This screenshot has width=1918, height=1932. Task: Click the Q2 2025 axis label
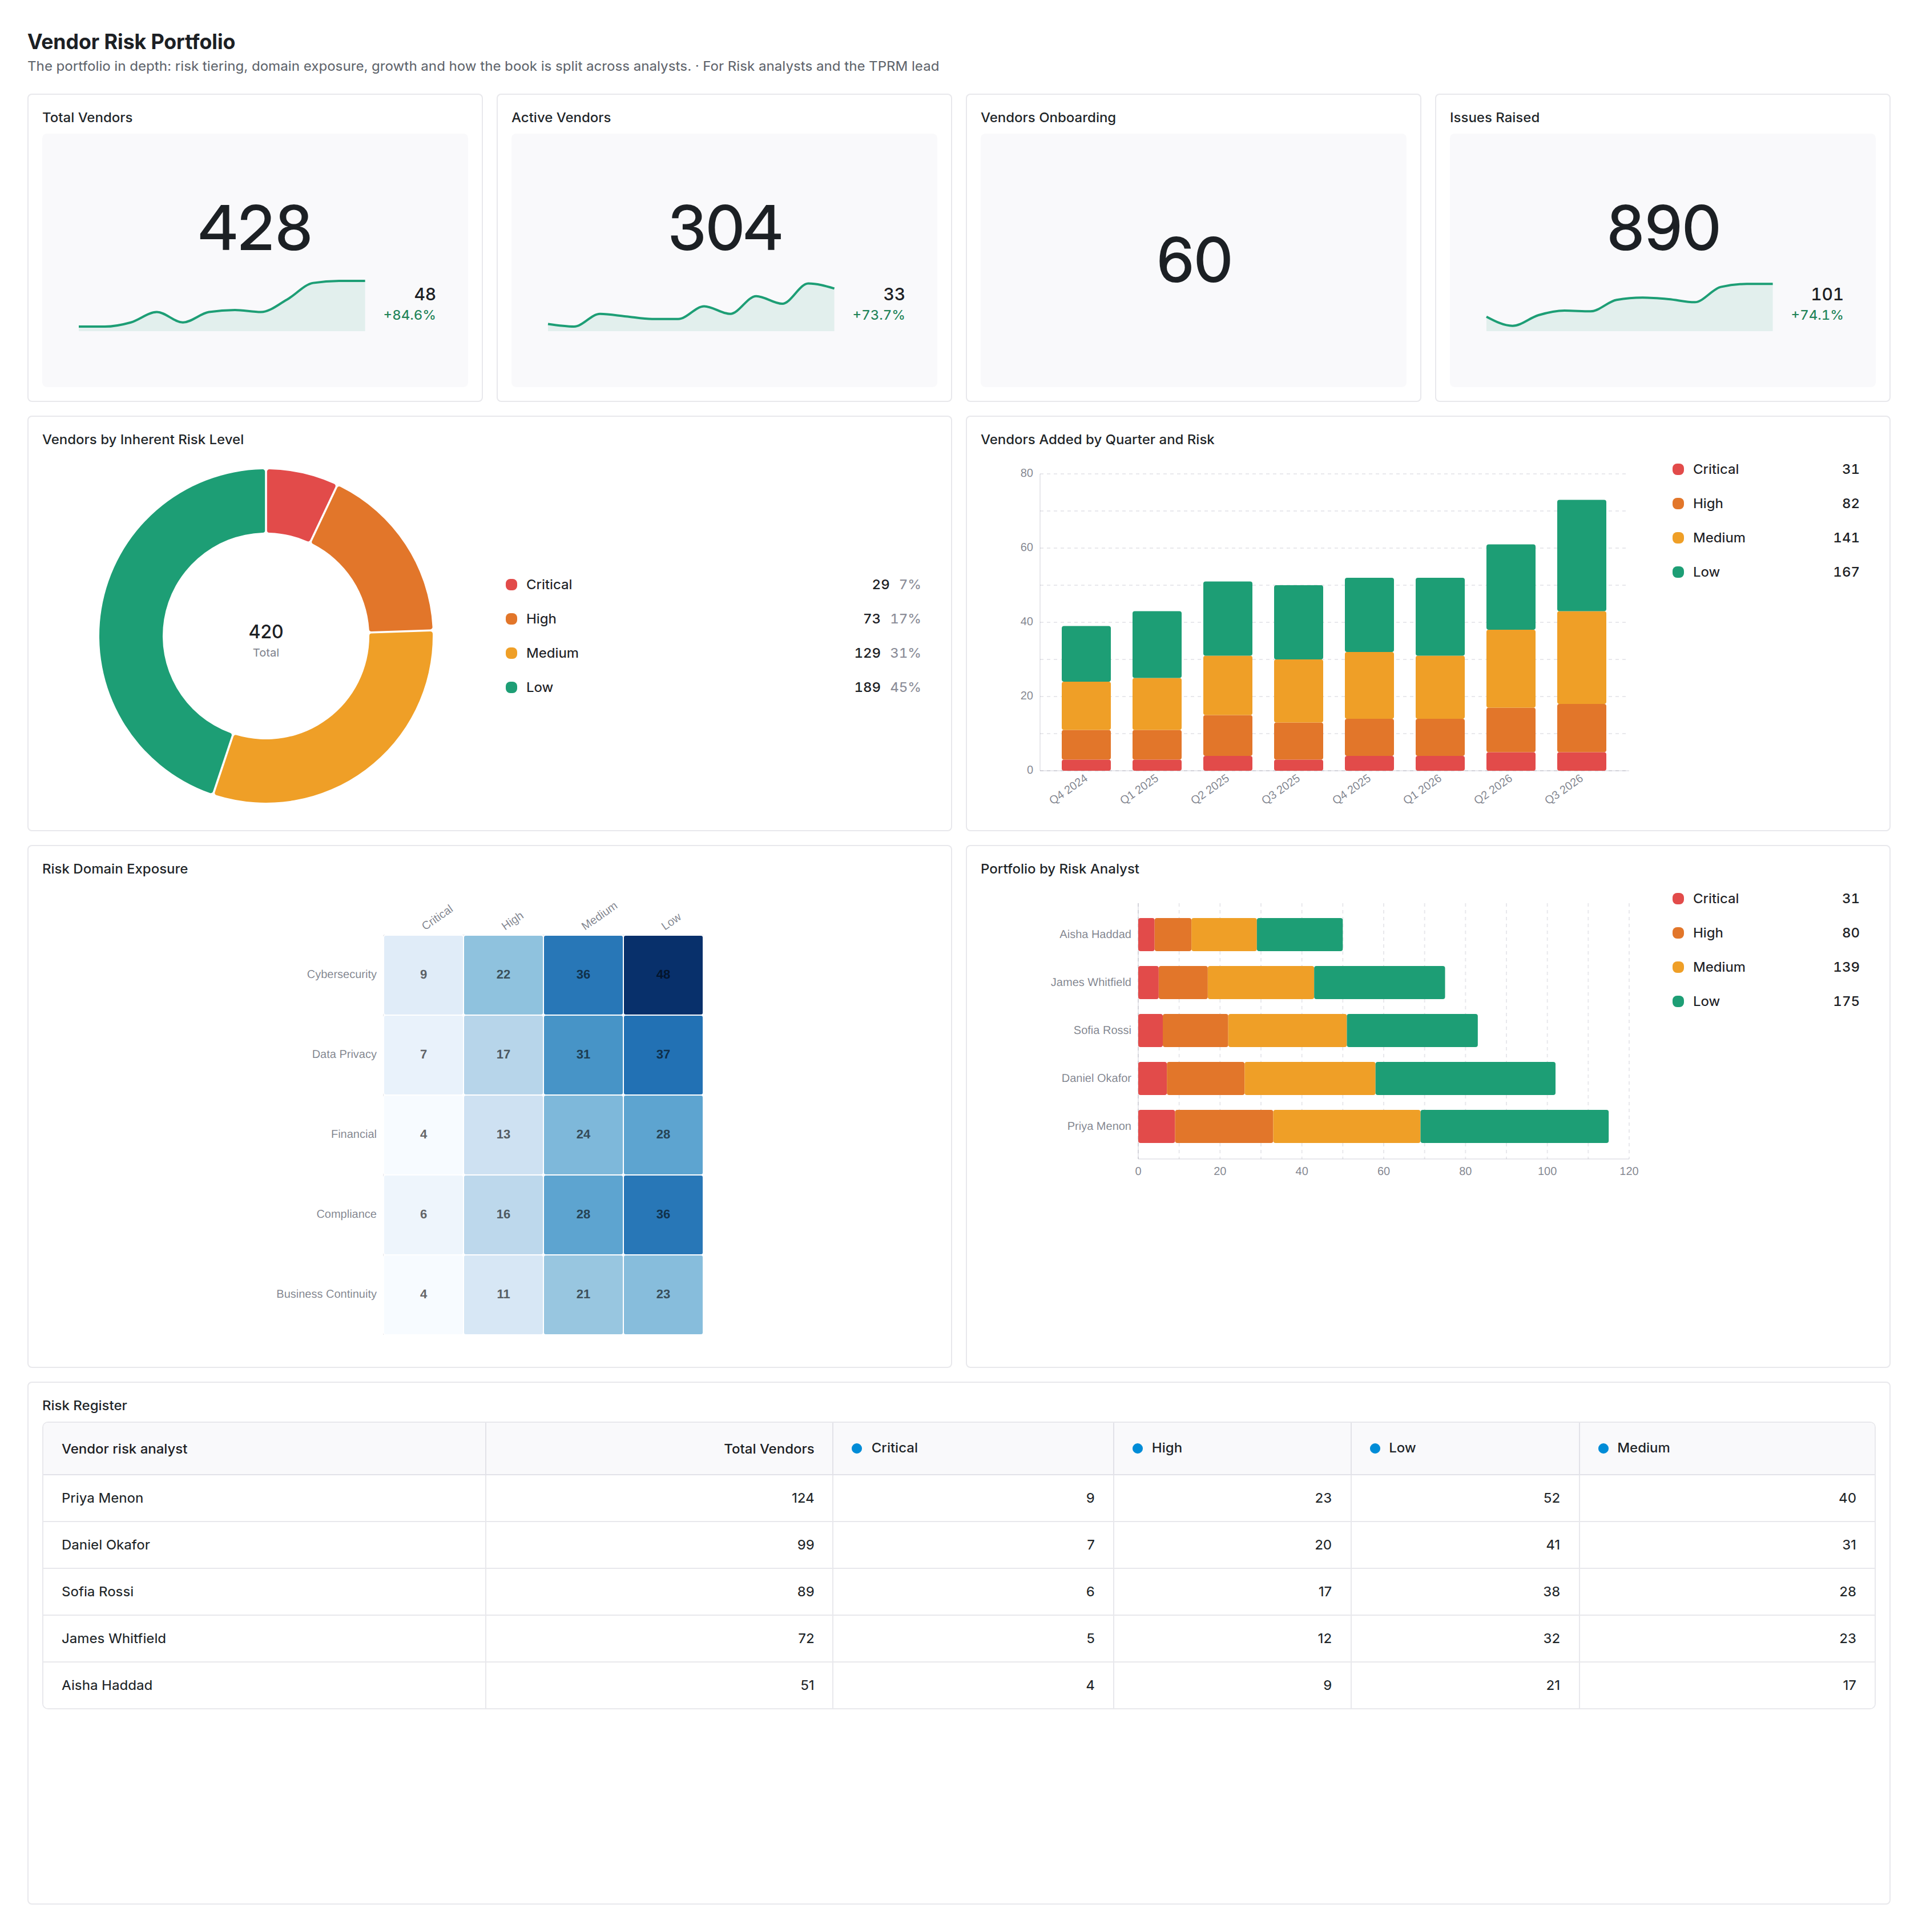click(1210, 789)
